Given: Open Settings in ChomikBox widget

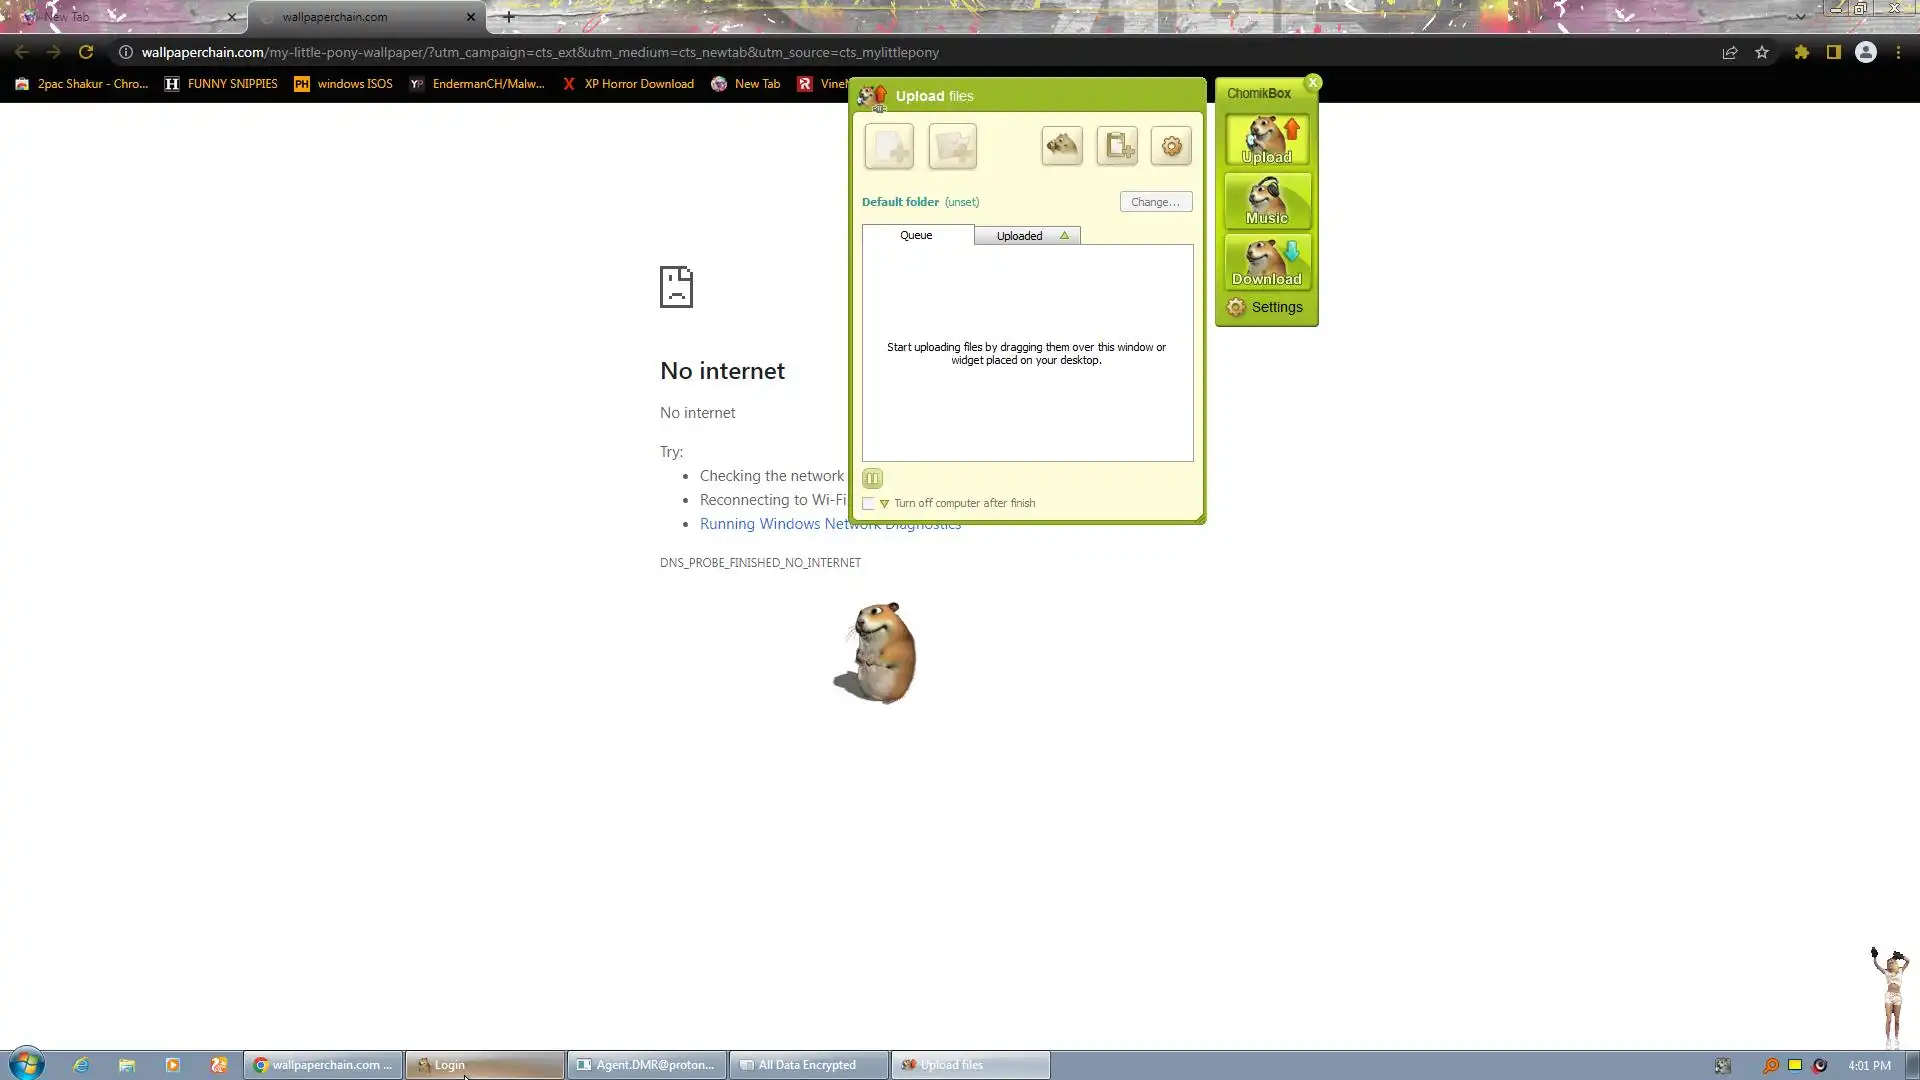Looking at the screenshot, I should [1266, 307].
